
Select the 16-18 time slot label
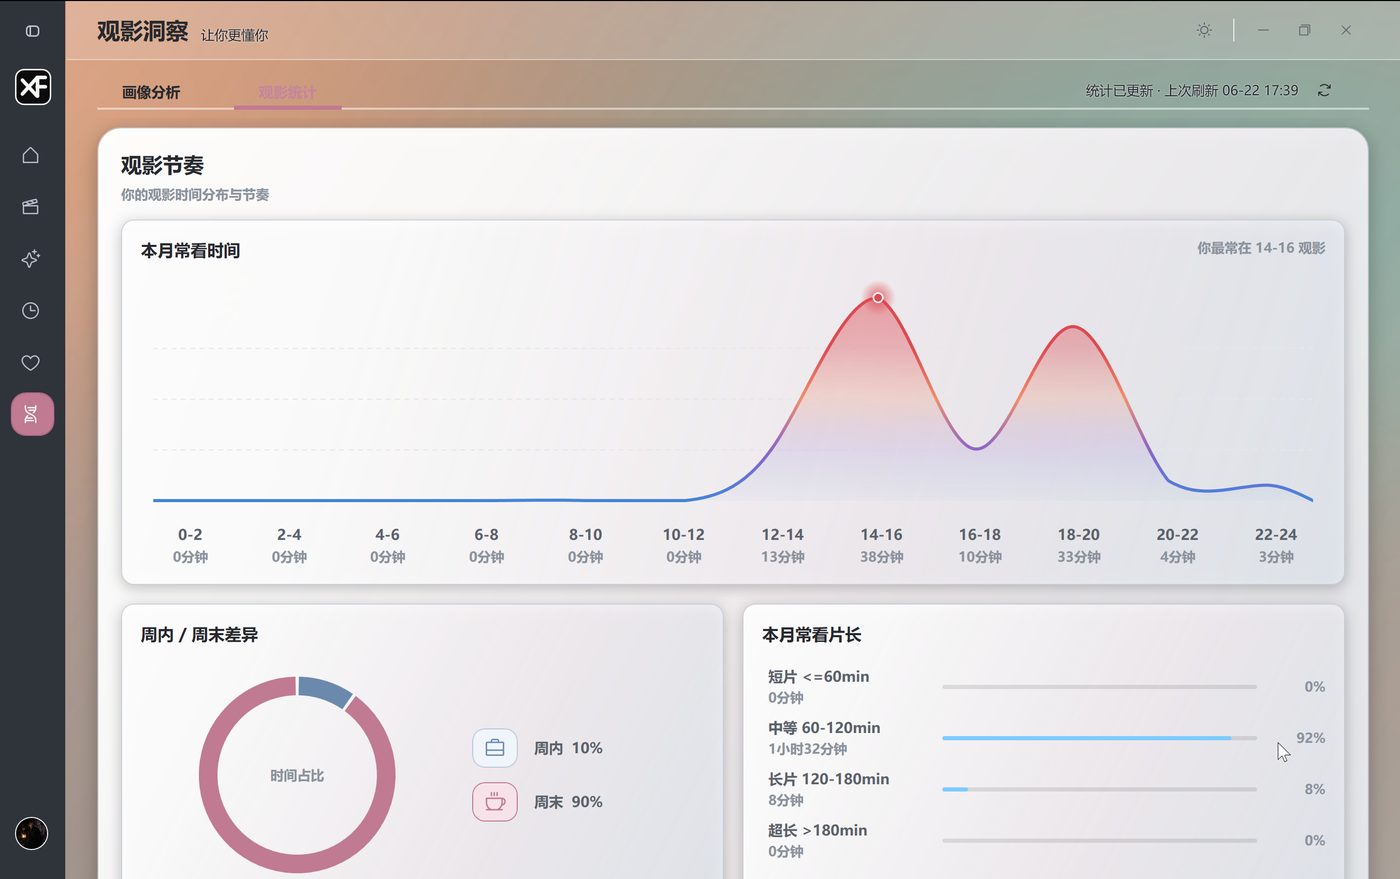click(980, 535)
